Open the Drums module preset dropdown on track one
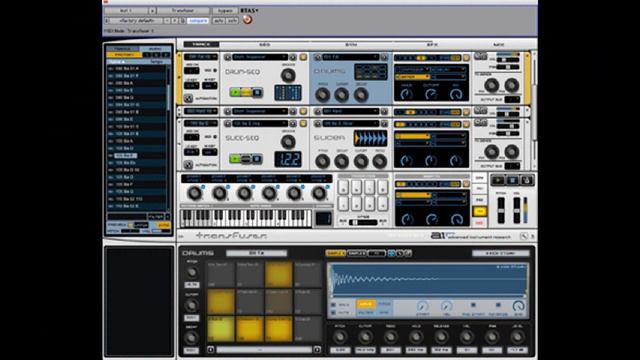The width and height of the screenshot is (640, 360). pyautogui.click(x=350, y=58)
